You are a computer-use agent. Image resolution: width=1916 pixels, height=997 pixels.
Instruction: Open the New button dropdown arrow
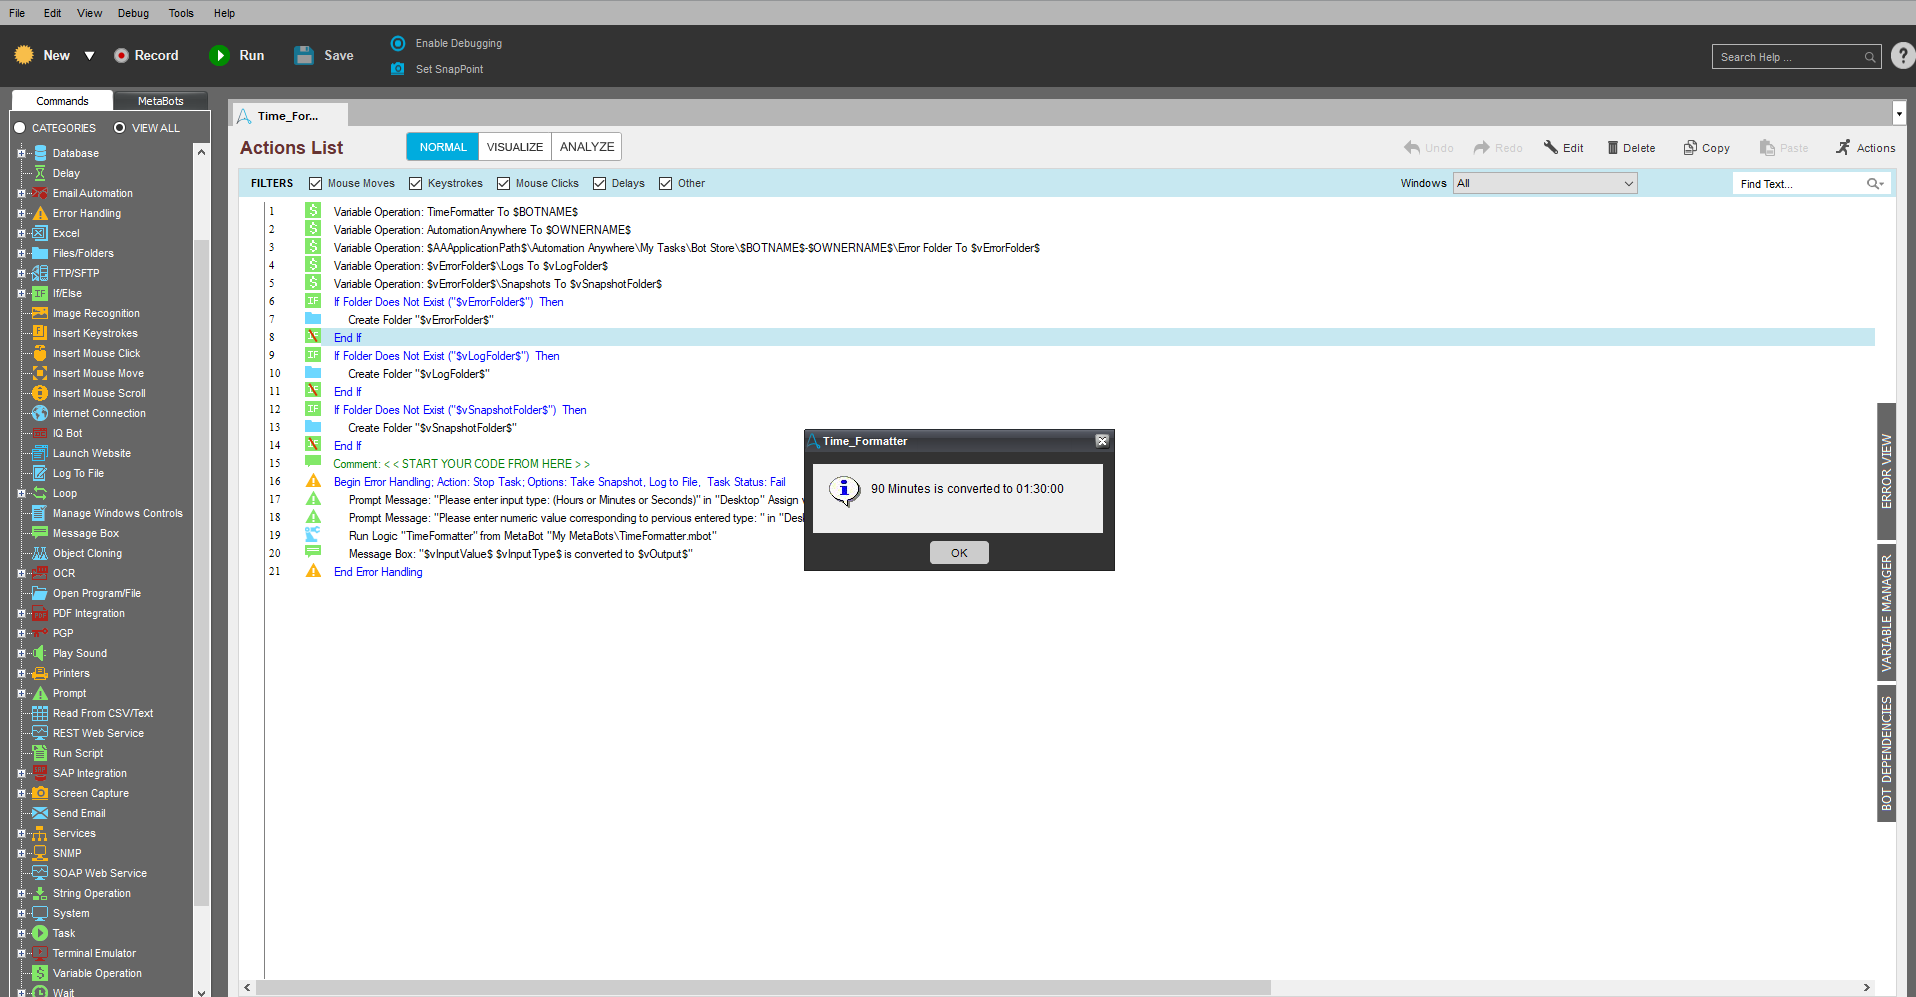[x=89, y=56]
